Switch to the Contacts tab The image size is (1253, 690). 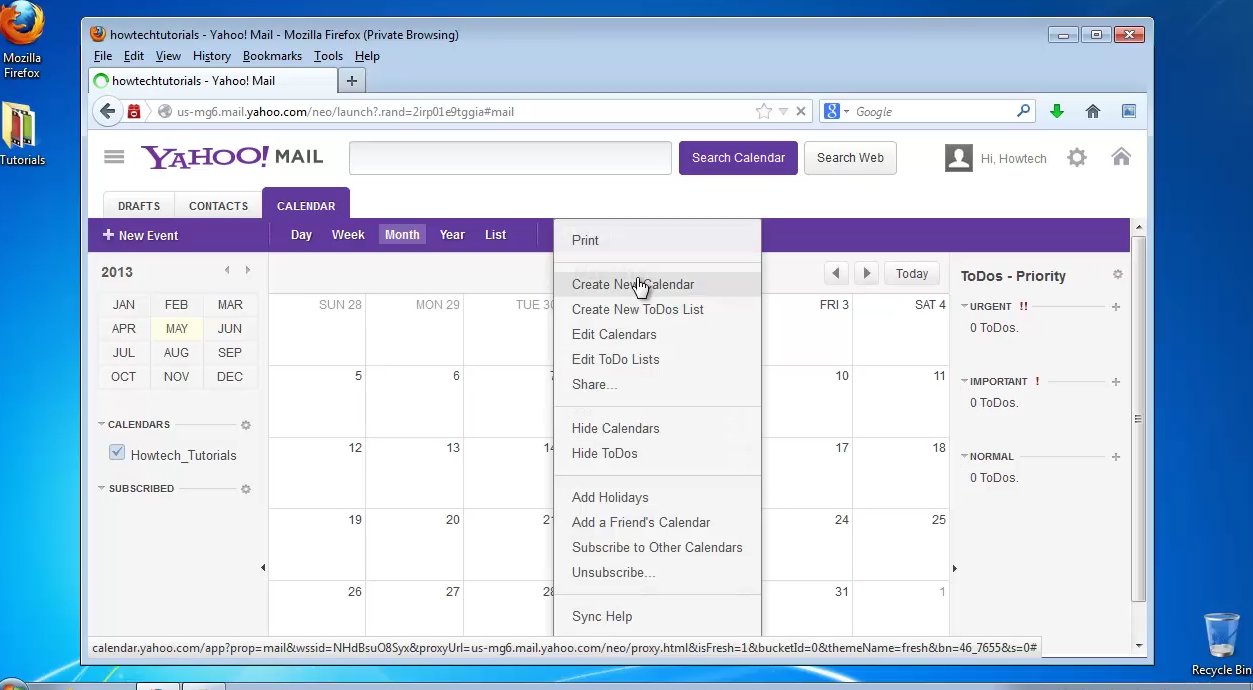[x=218, y=205]
